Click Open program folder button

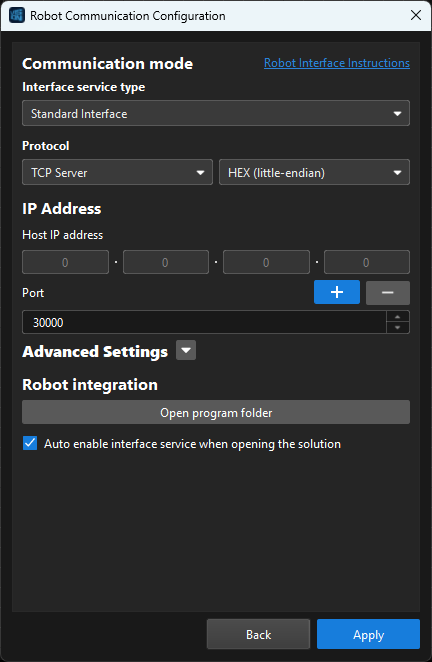point(216,412)
